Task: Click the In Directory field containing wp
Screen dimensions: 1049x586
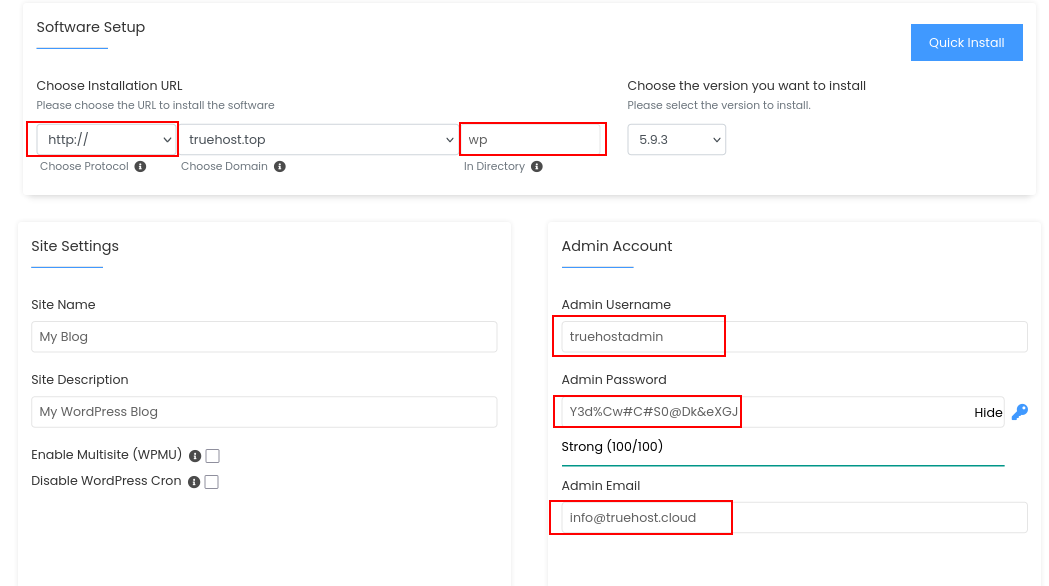Action: pyautogui.click(x=533, y=139)
